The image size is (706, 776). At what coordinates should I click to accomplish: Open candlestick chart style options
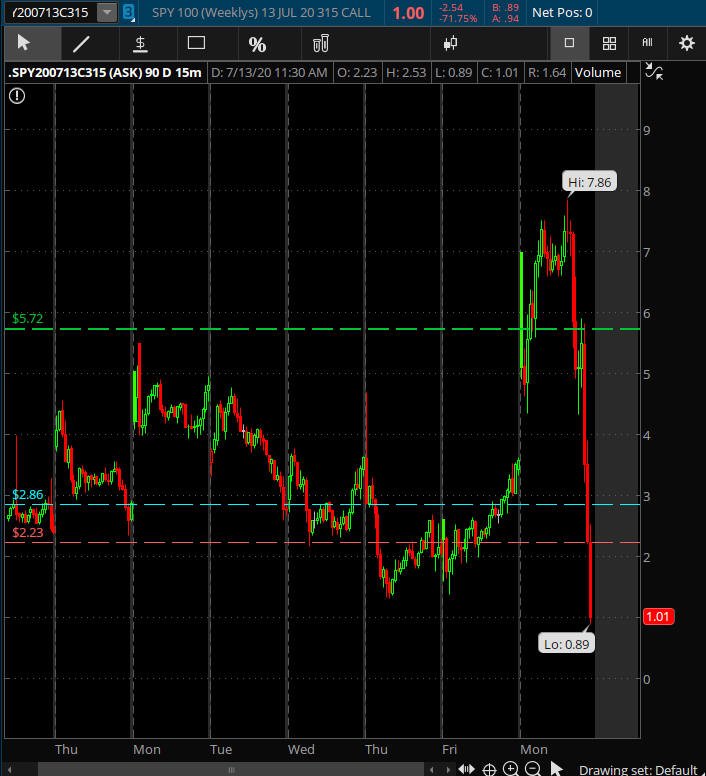pyautogui.click(x=450, y=43)
